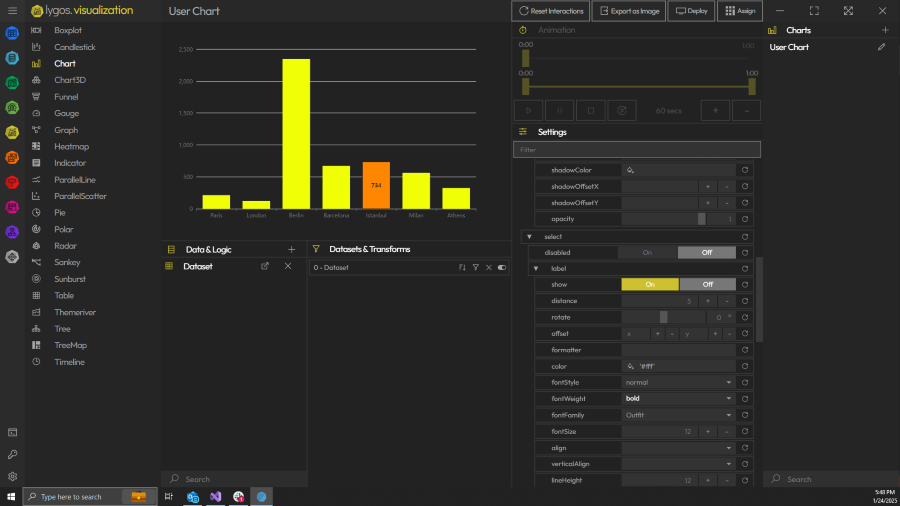The width and height of the screenshot is (900, 506).
Task: Click the Themeriver chart icon
Action: pos(36,312)
